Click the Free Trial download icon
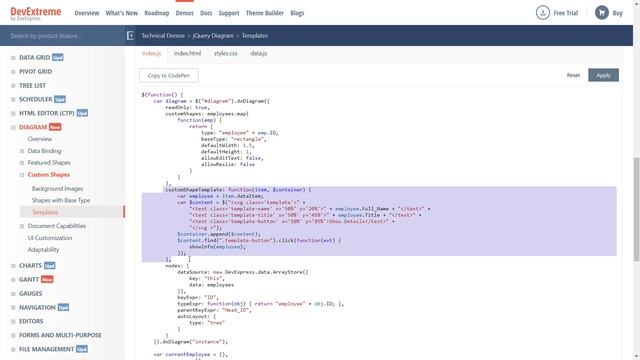The height and width of the screenshot is (360, 640). pos(542,13)
